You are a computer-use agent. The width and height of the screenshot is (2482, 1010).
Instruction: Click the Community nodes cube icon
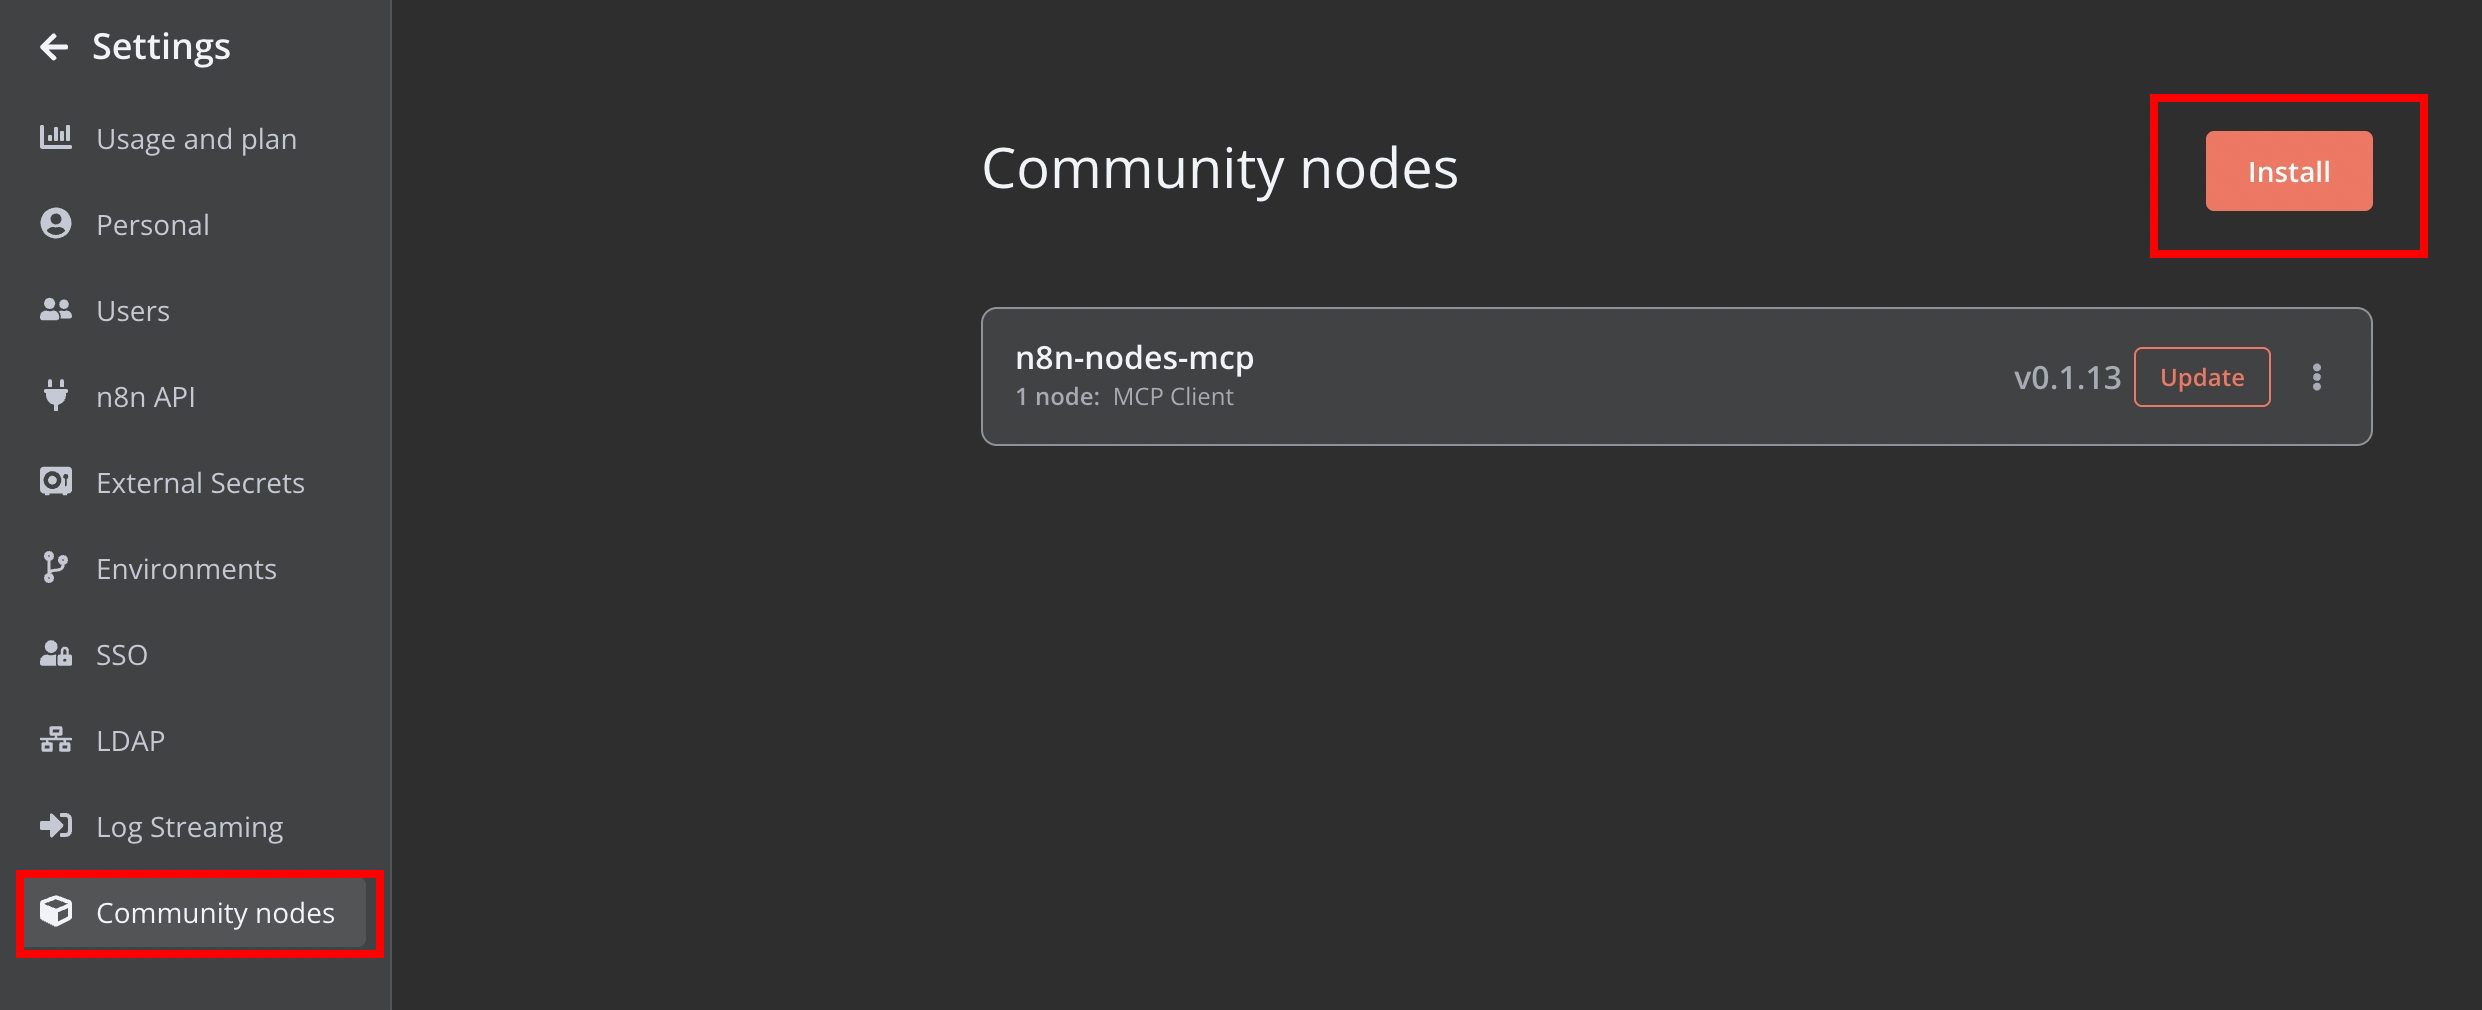(x=56, y=911)
